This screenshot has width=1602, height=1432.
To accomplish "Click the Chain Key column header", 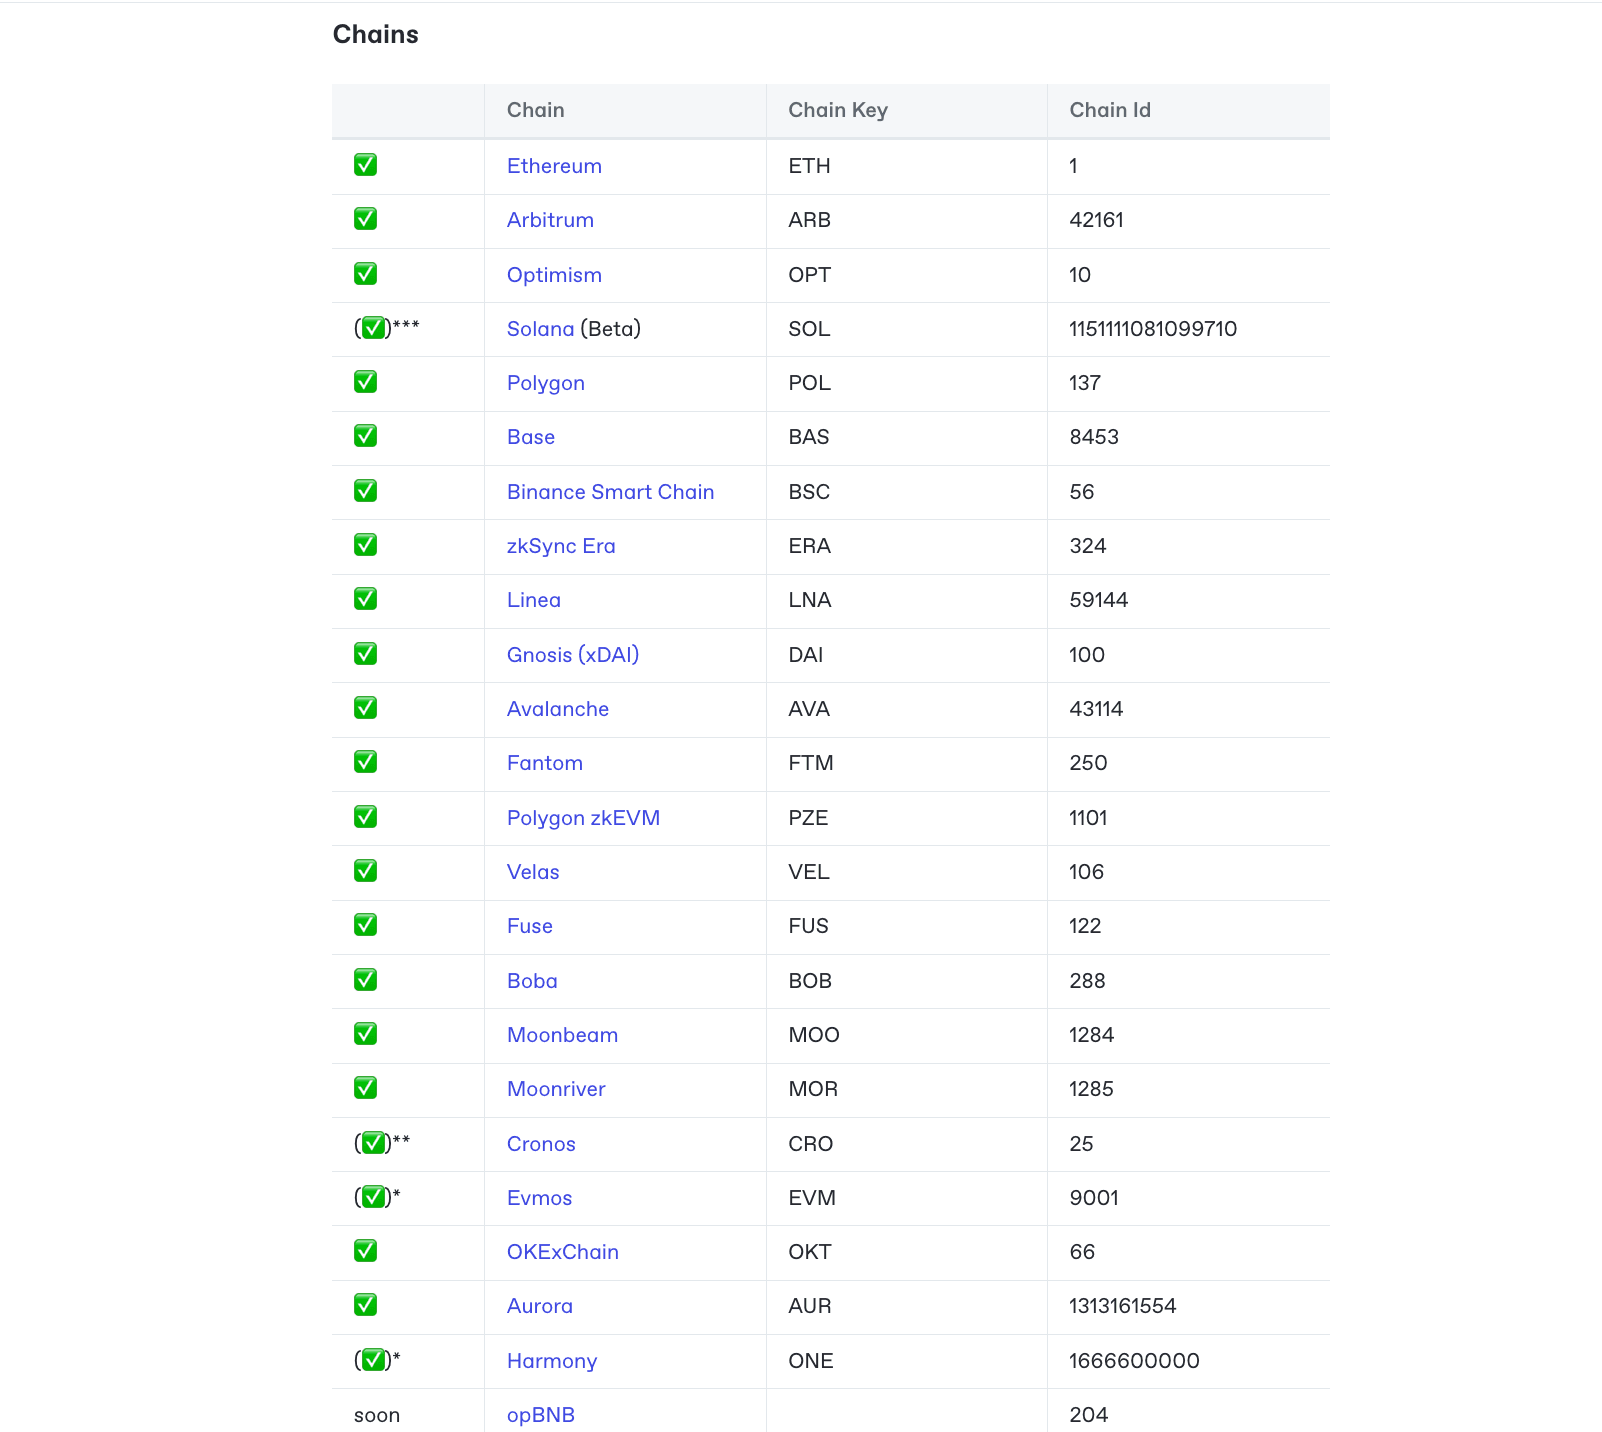I will pos(837,110).
